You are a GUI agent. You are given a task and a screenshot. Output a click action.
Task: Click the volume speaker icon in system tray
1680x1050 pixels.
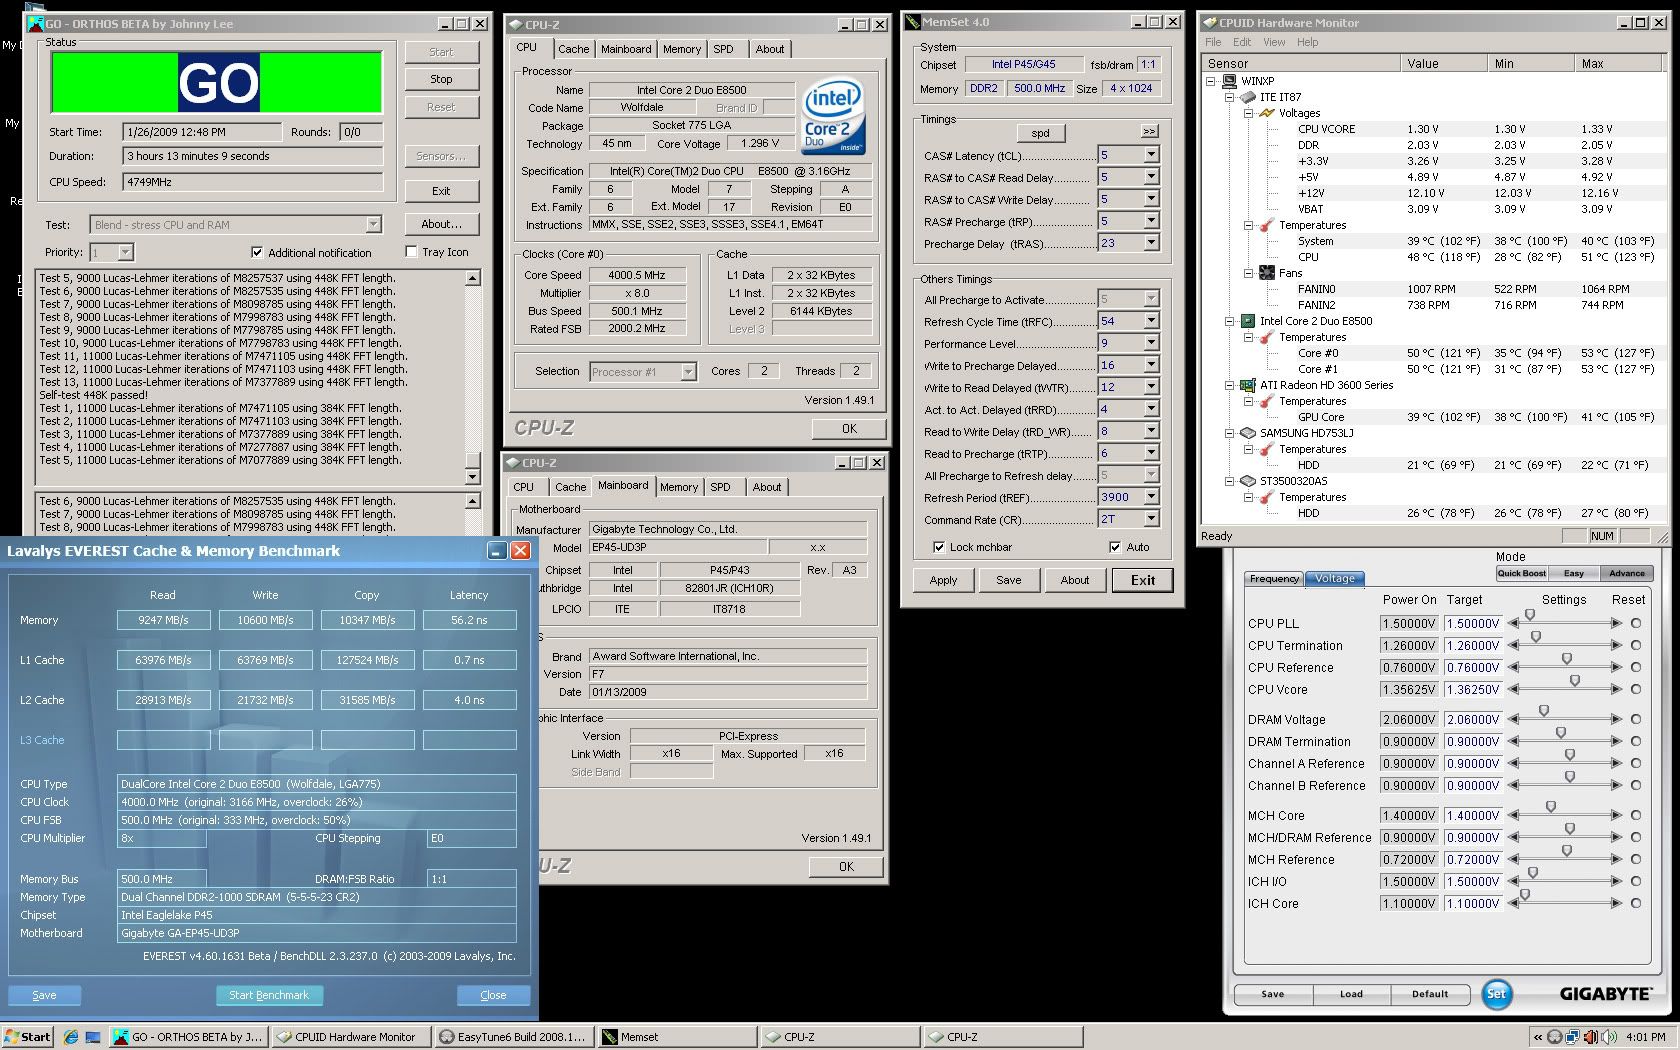(x=1609, y=1037)
